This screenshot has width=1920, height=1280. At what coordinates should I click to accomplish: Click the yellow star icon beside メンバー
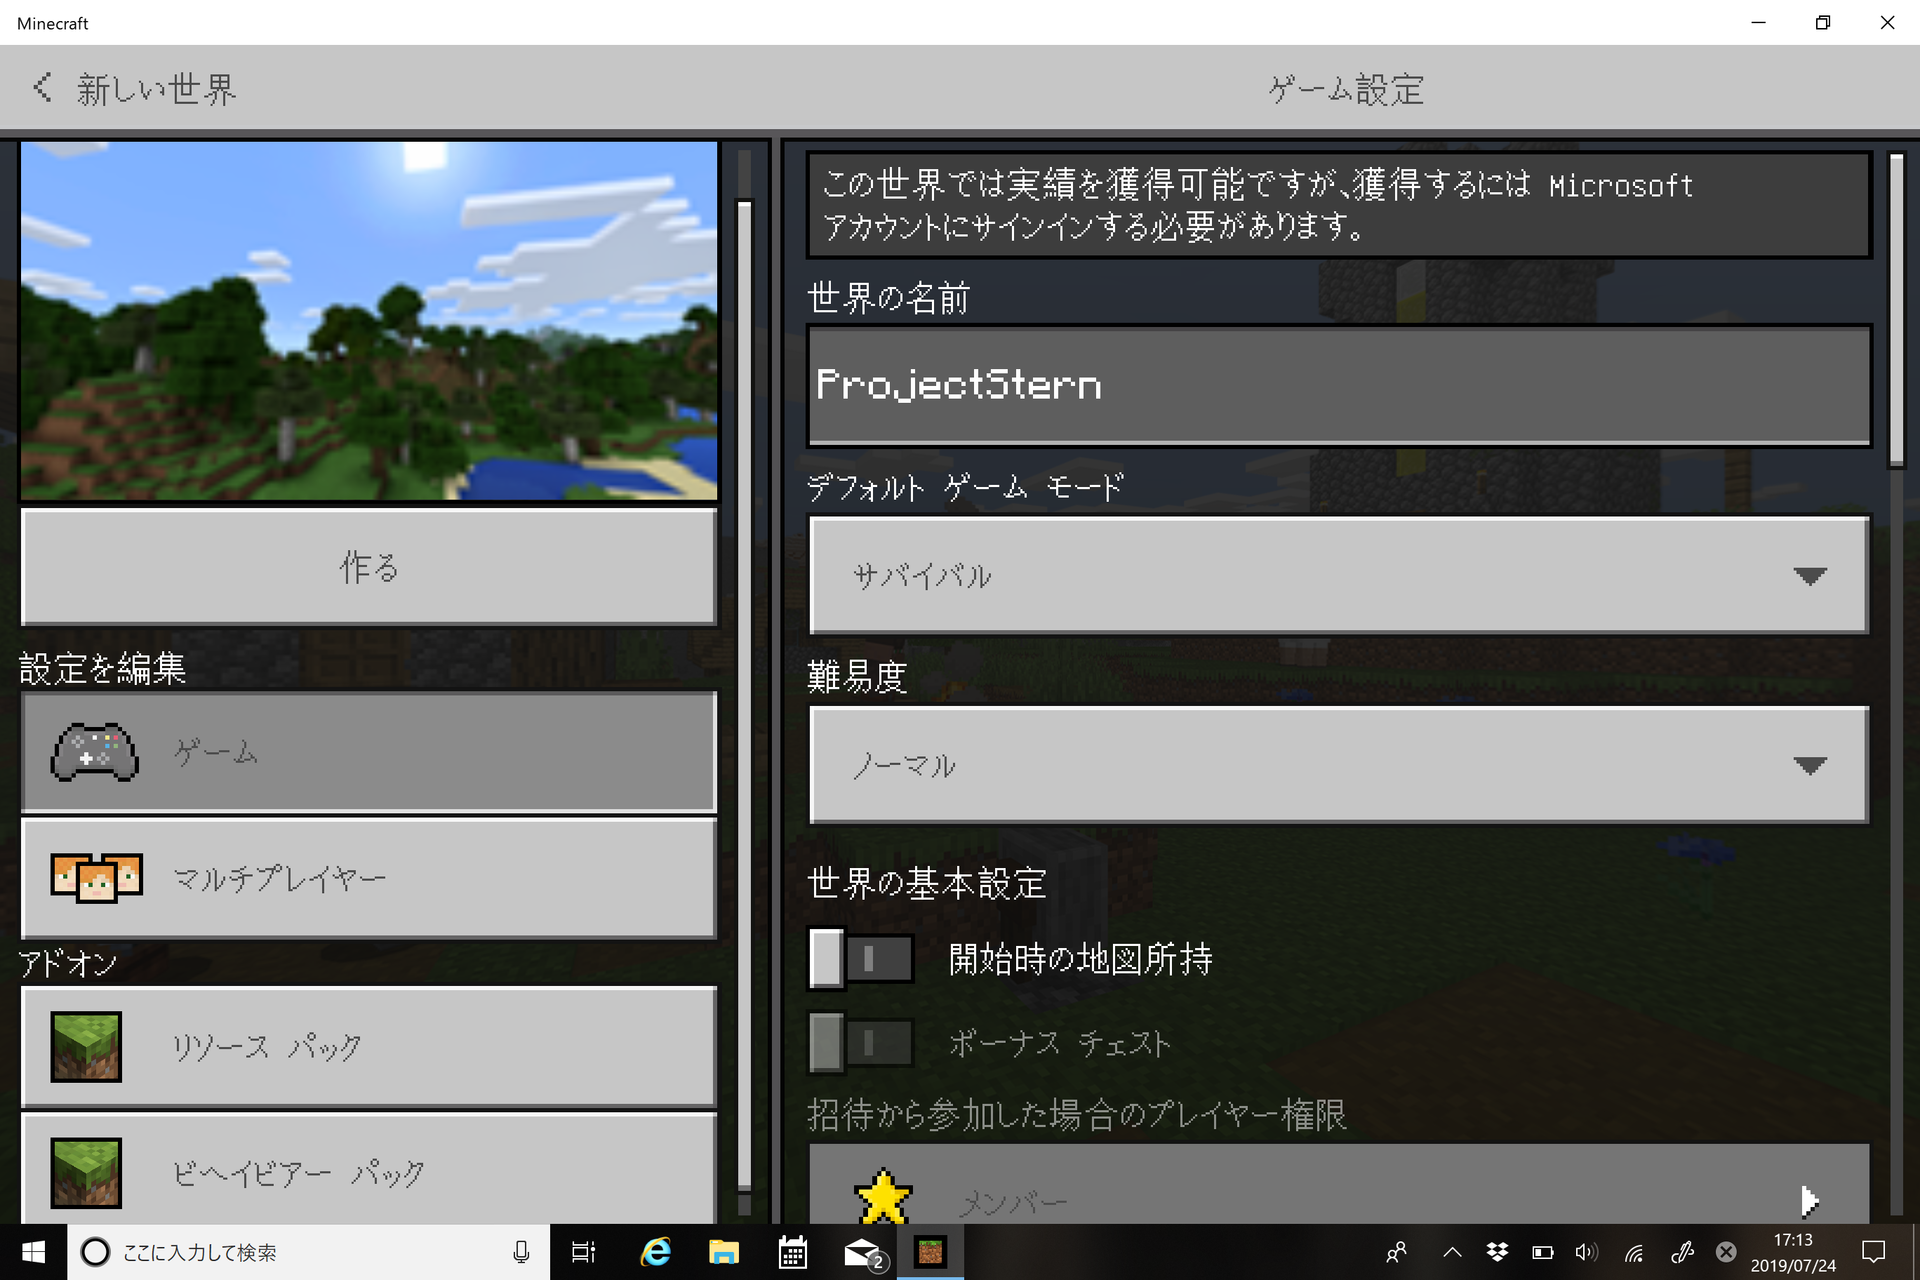click(883, 1196)
